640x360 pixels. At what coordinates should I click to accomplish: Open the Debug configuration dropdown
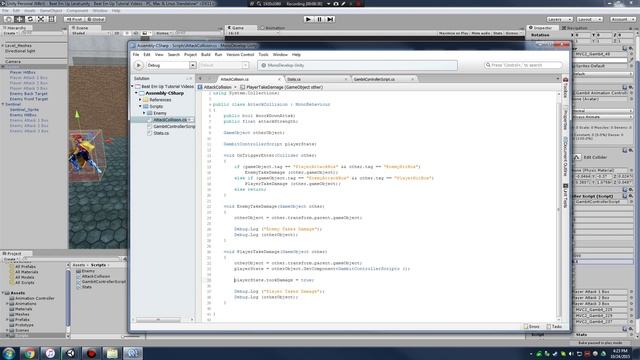[x=171, y=65]
